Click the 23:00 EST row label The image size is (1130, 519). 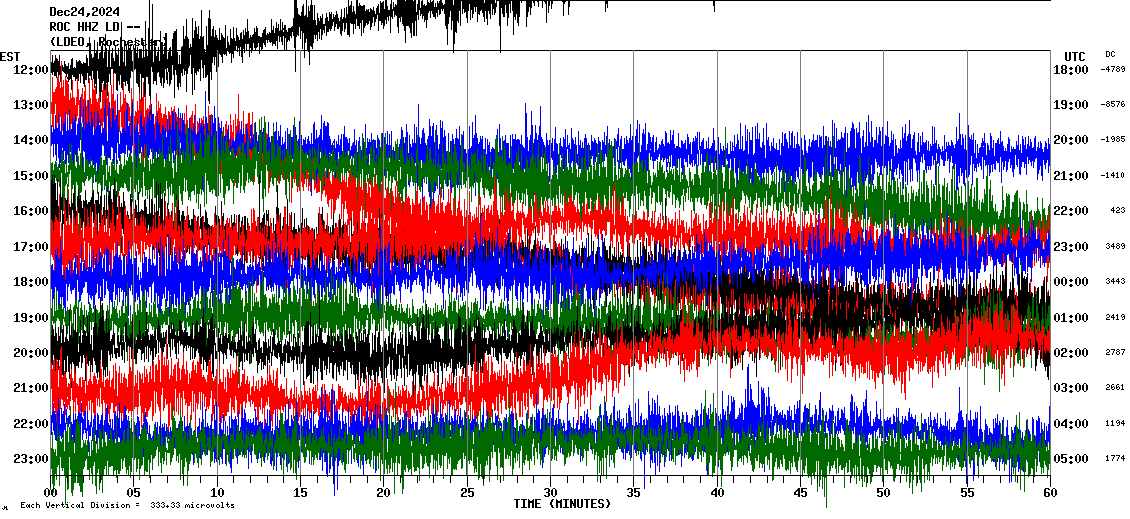[30, 459]
